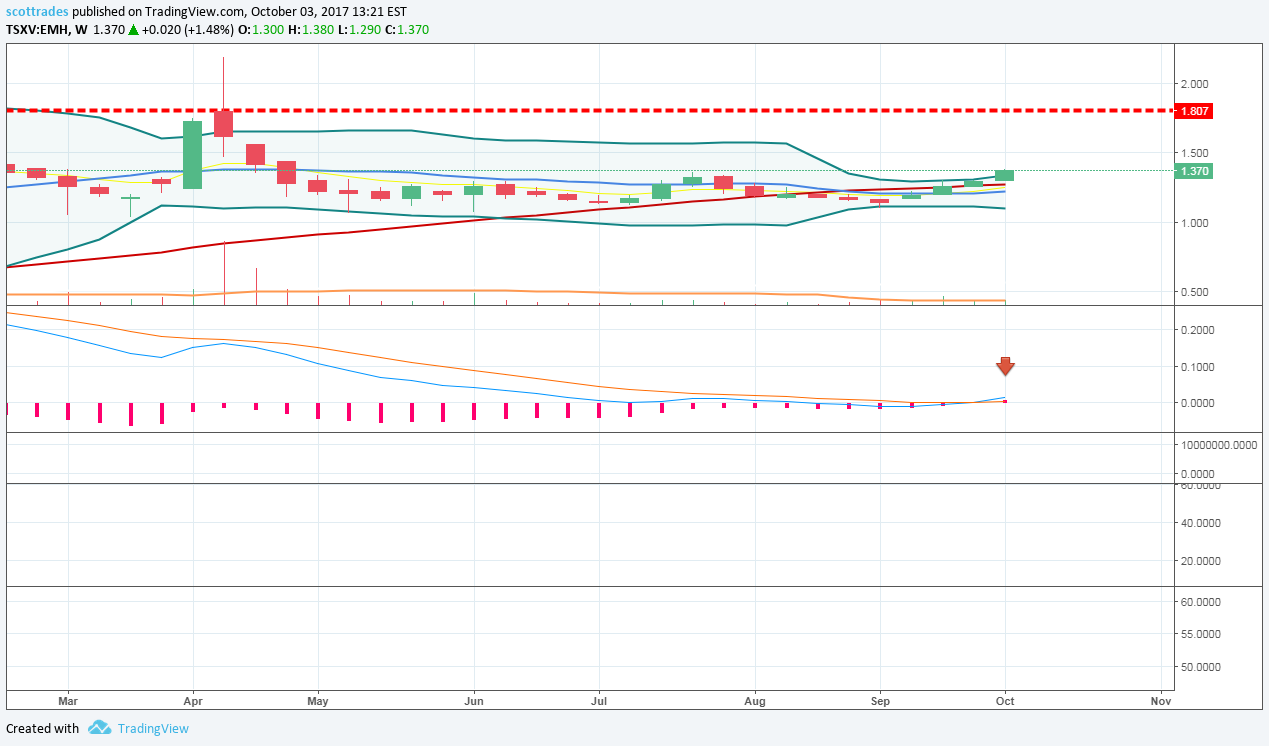This screenshot has width=1269, height=746.
Task: Click the TSXV:EMH, W symbol title
Action: click(46, 31)
